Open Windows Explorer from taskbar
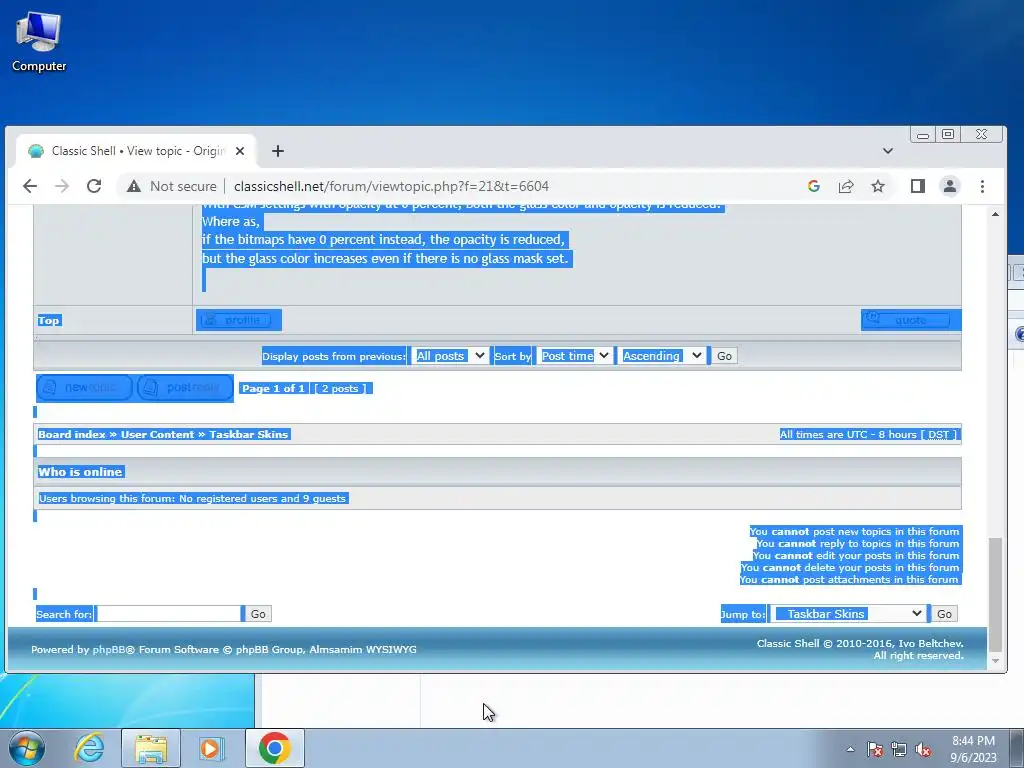This screenshot has height=768, width=1024. pos(151,748)
